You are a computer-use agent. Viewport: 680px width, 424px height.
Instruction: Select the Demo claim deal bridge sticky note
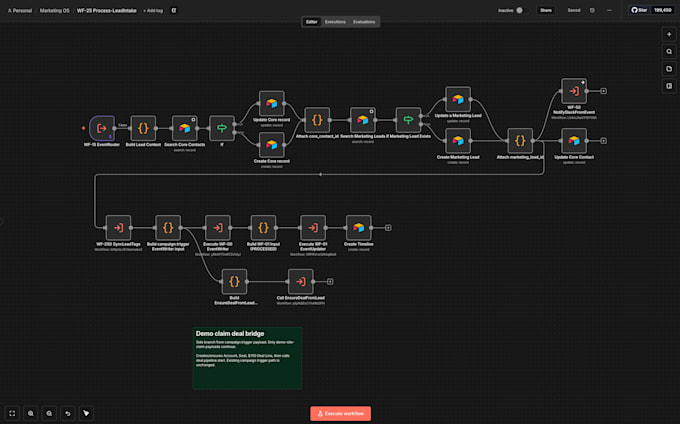pyautogui.click(x=247, y=358)
